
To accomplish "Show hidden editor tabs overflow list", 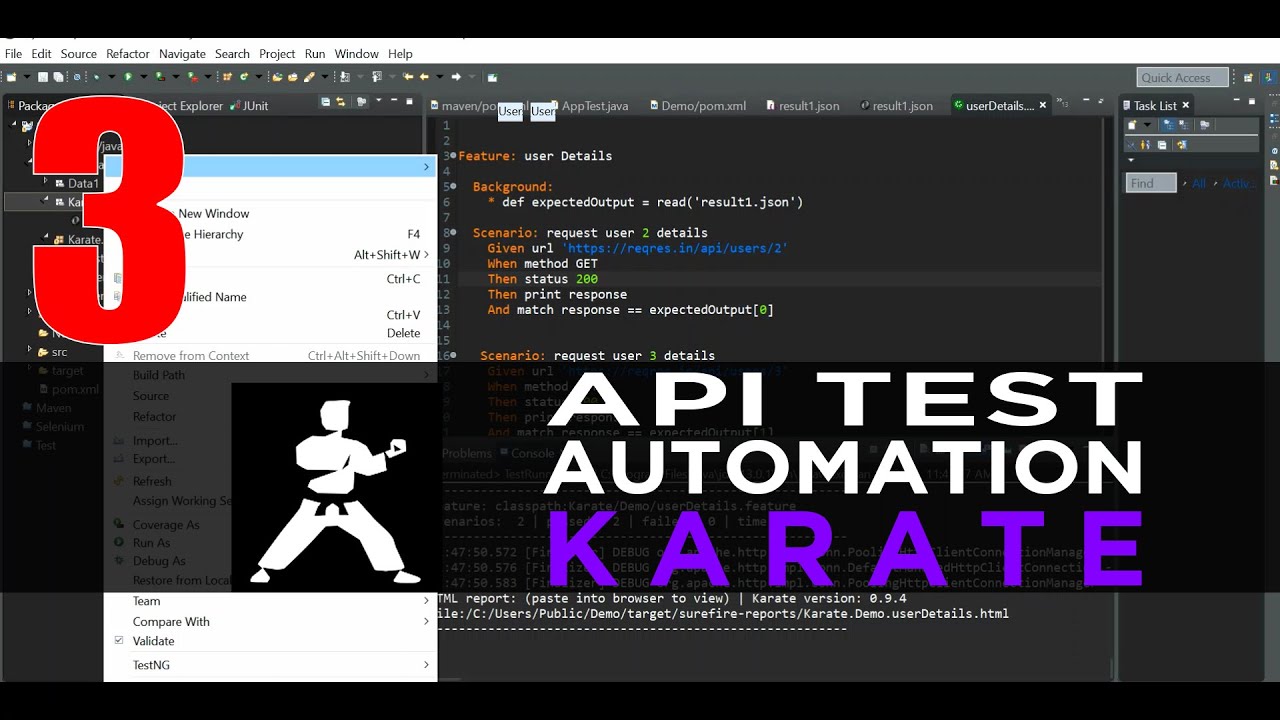I will 1063,103.
